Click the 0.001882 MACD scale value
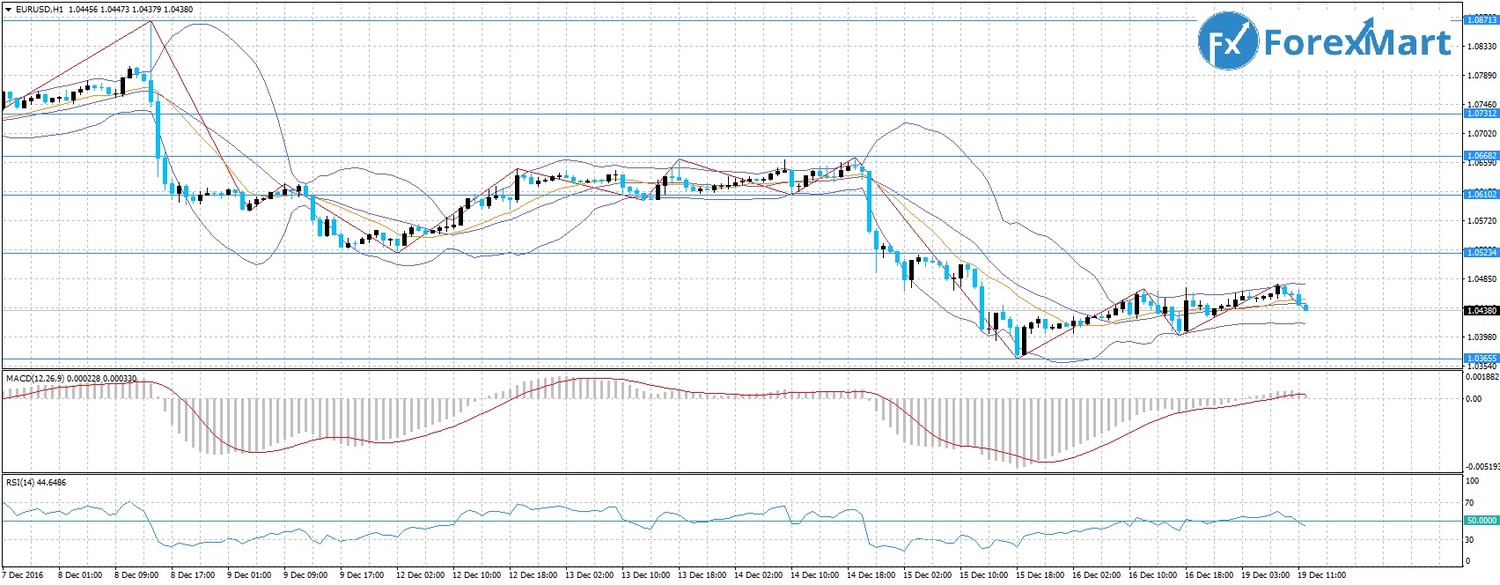 [1480, 377]
